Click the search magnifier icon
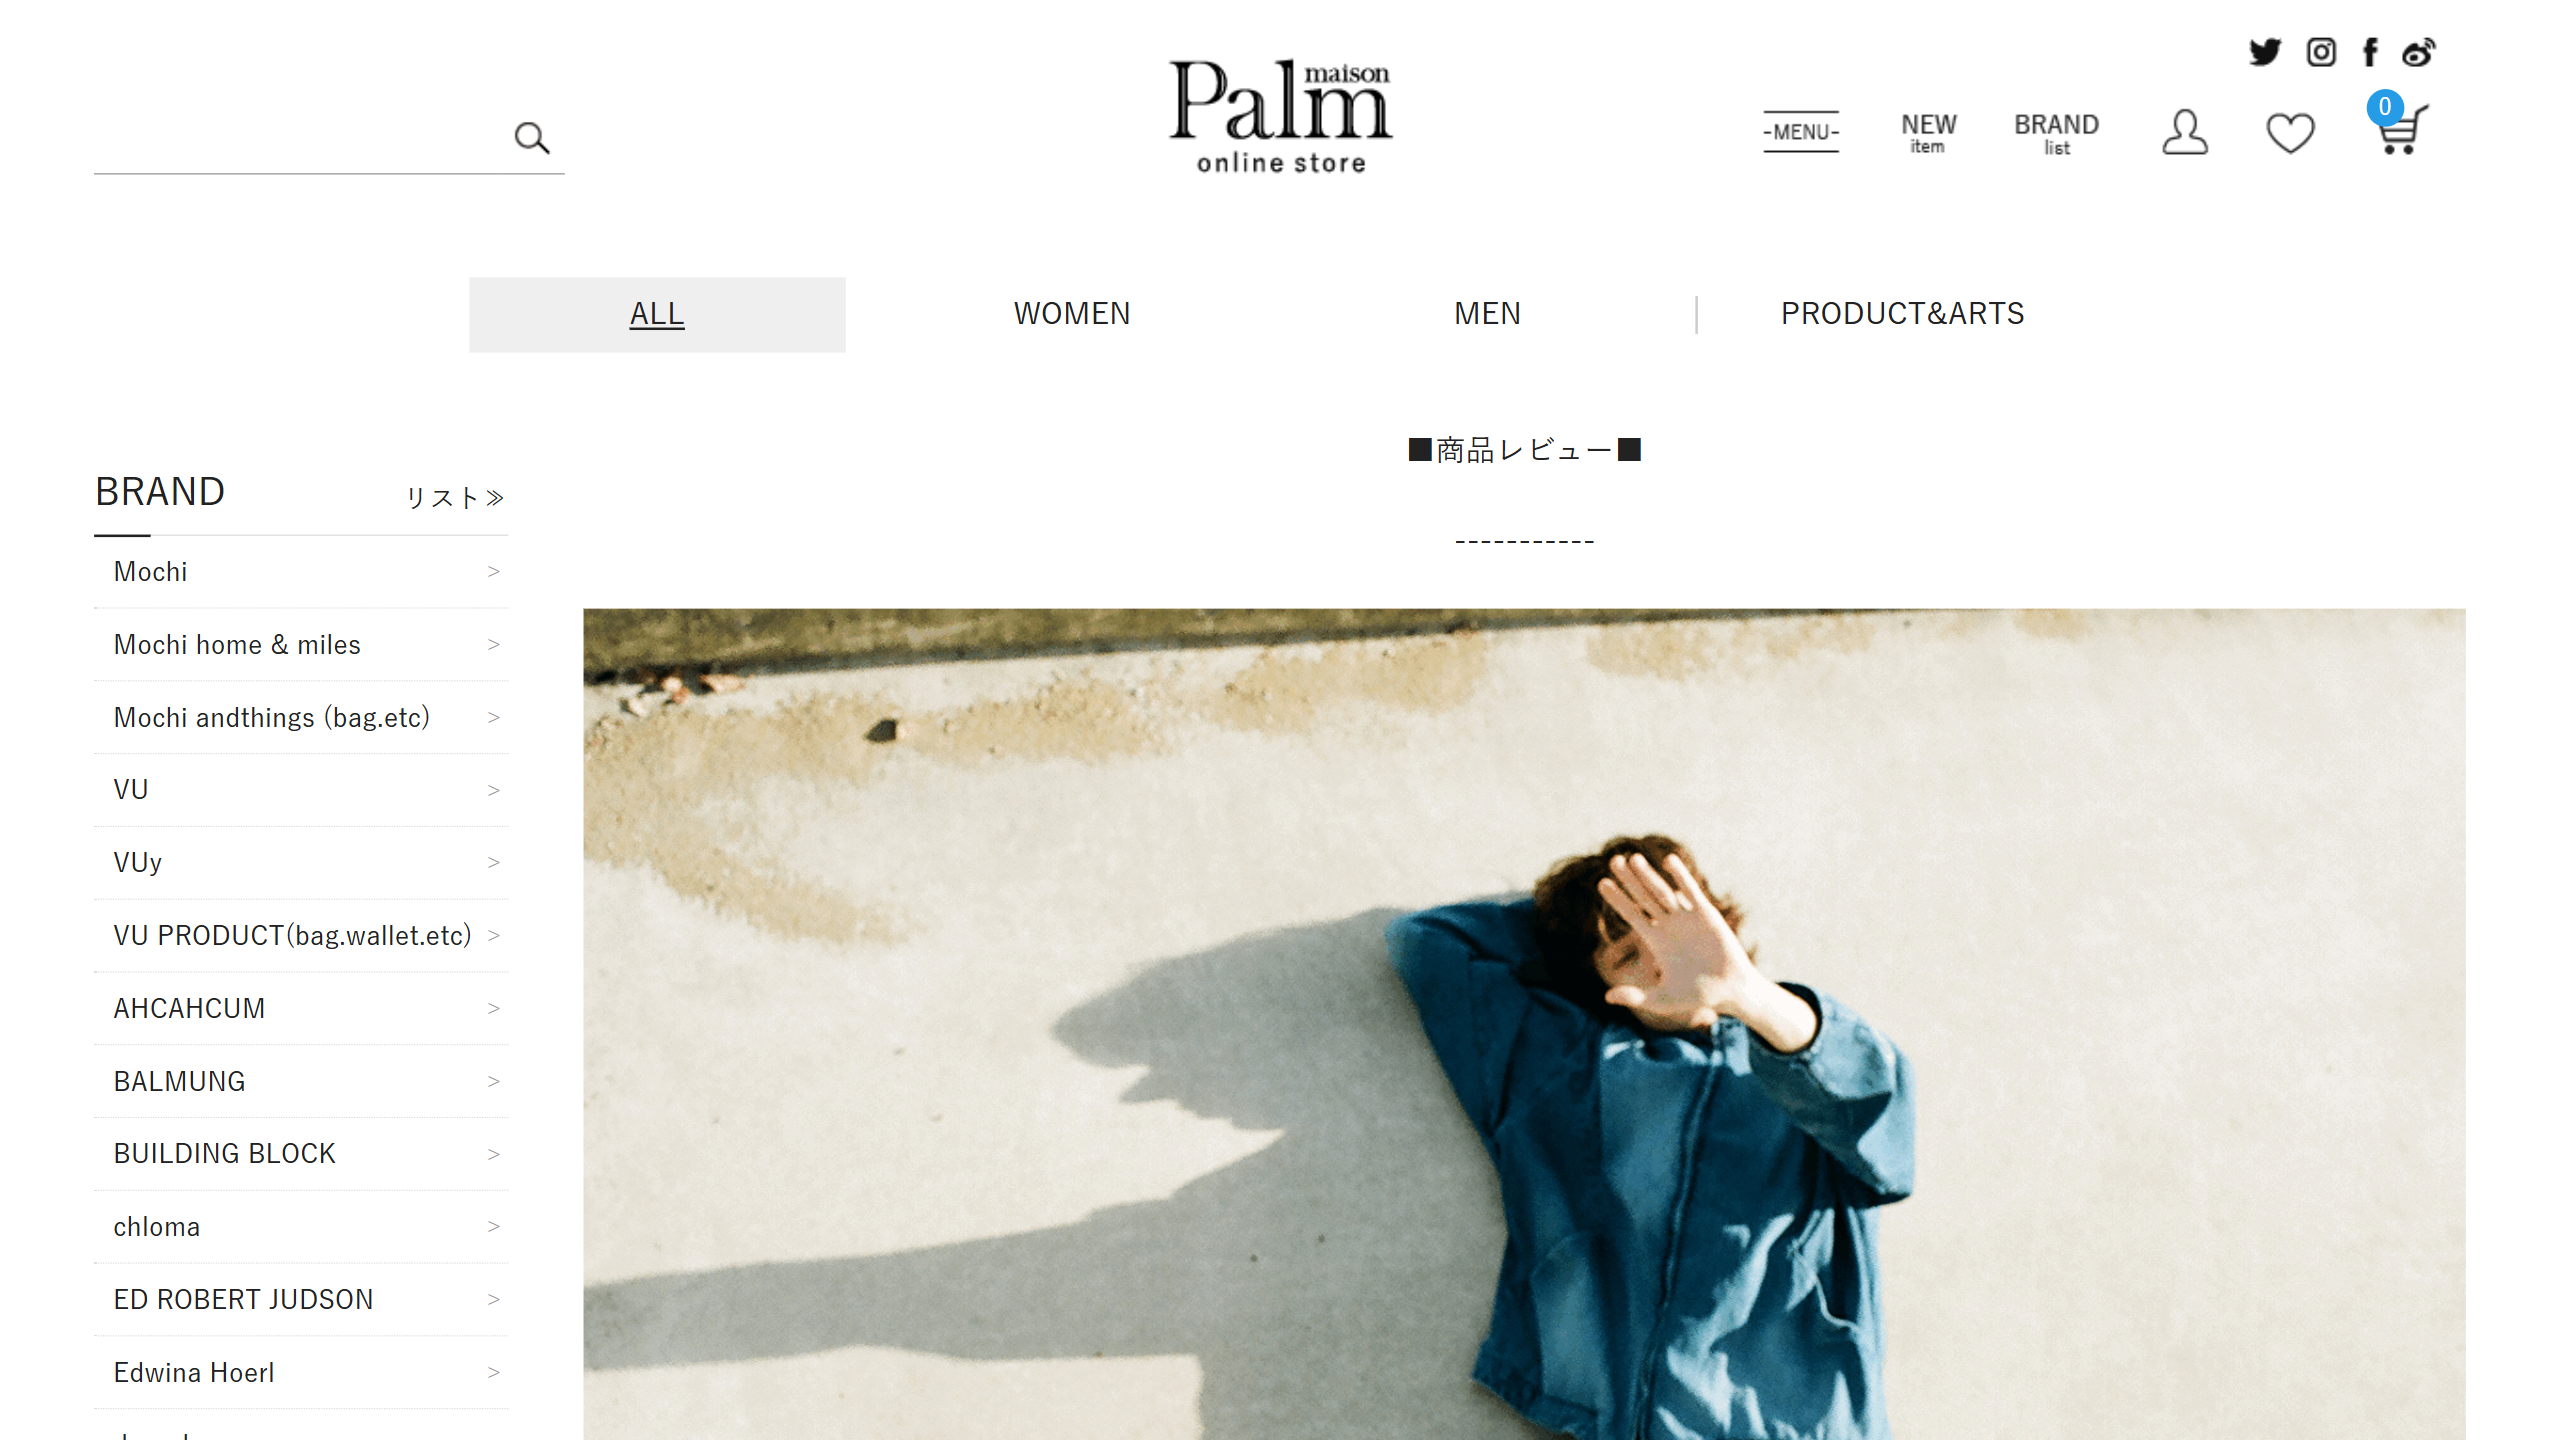2560x1440 pixels. pos(532,138)
